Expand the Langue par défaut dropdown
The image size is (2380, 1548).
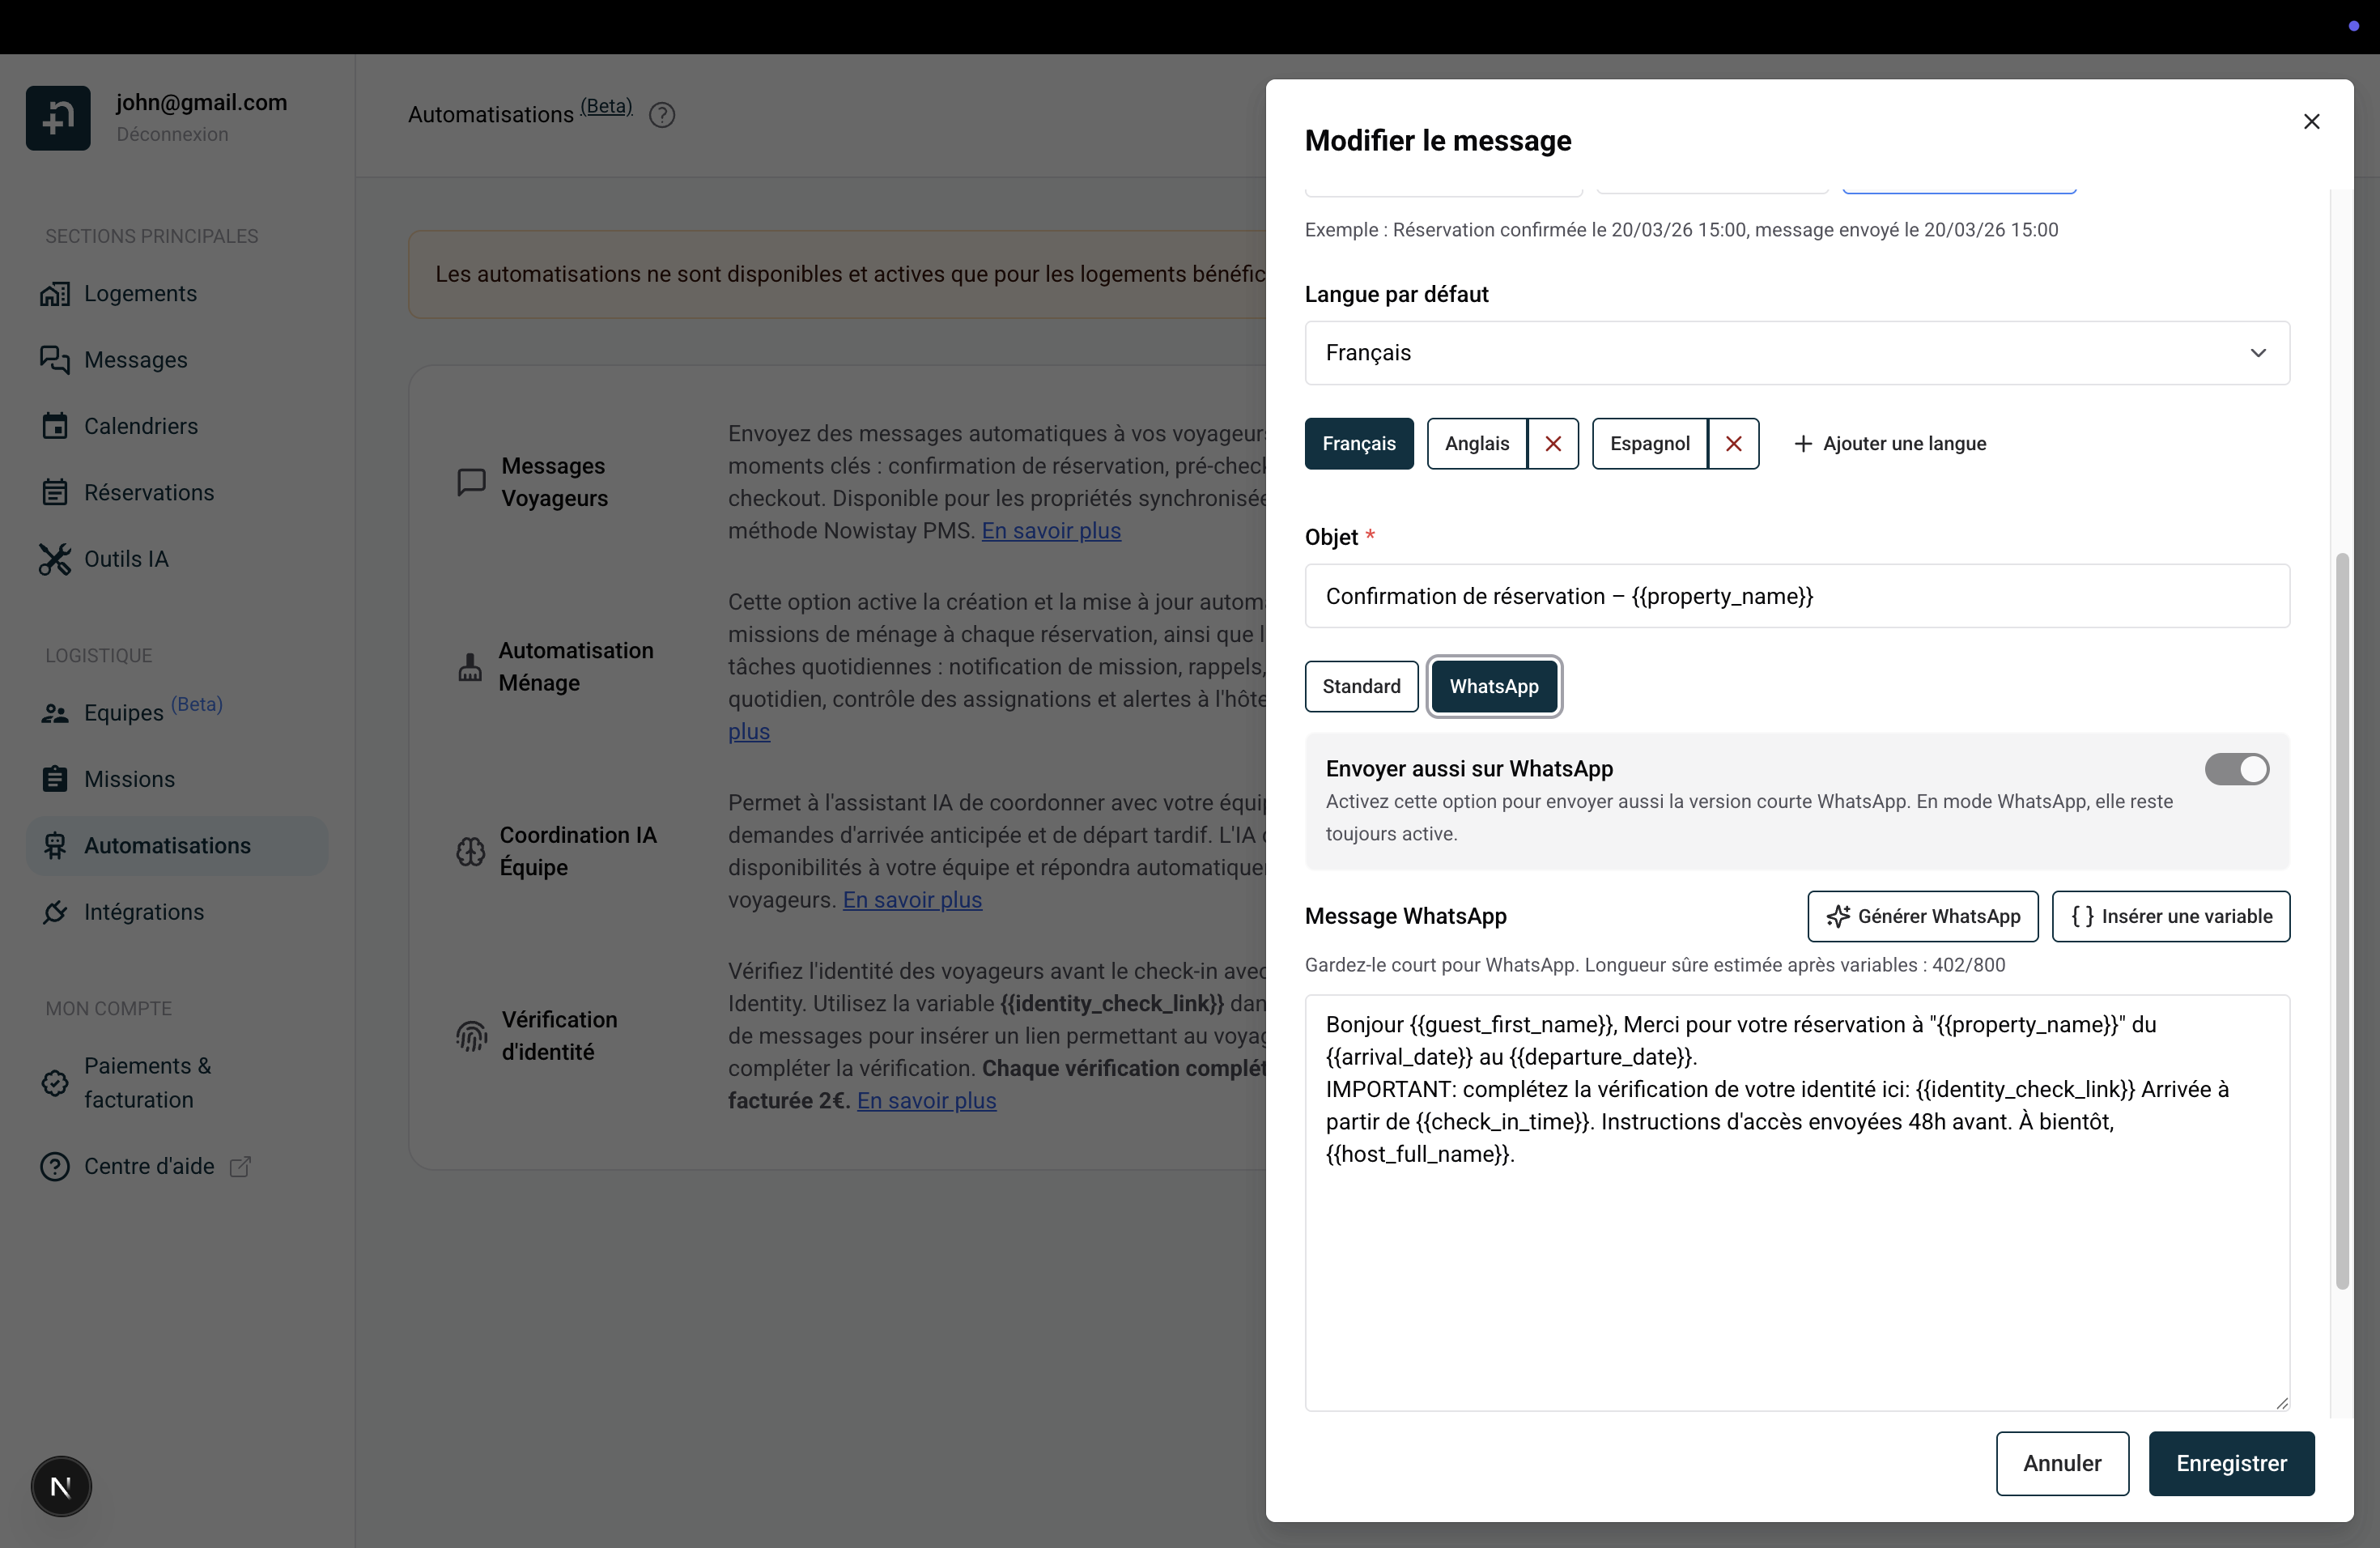1797,353
